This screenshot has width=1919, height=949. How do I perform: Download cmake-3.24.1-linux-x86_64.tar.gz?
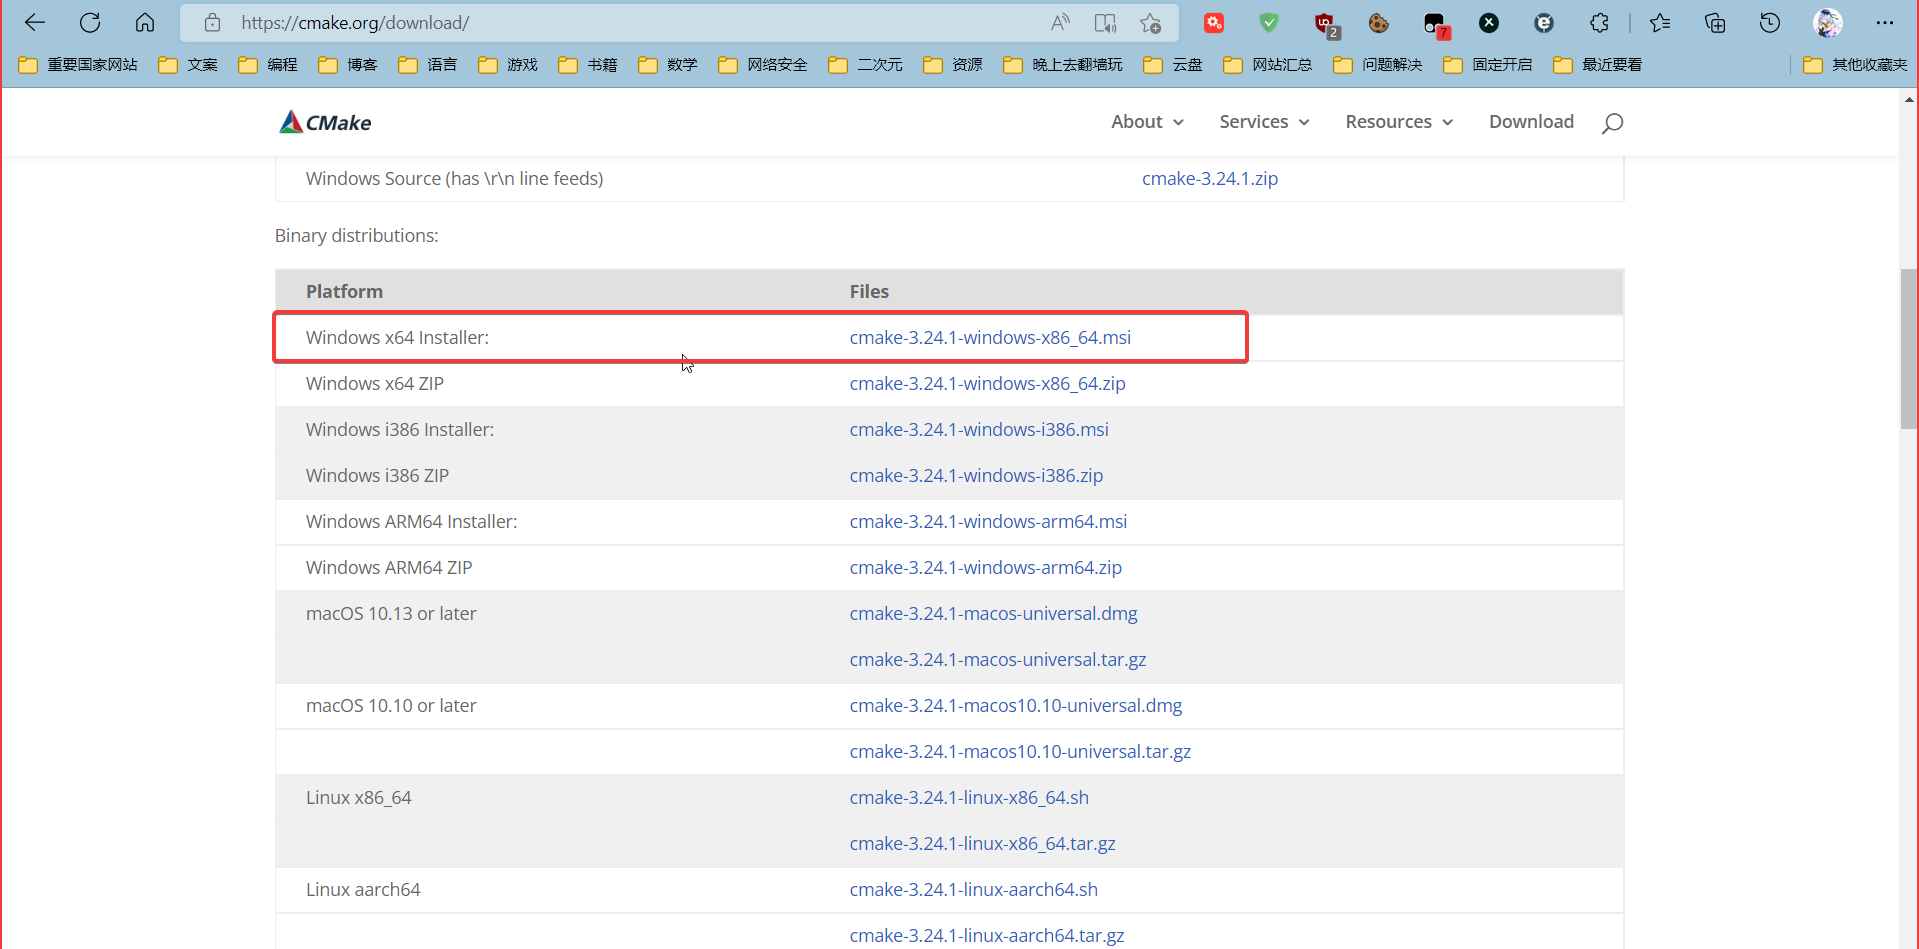click(982, 844)
